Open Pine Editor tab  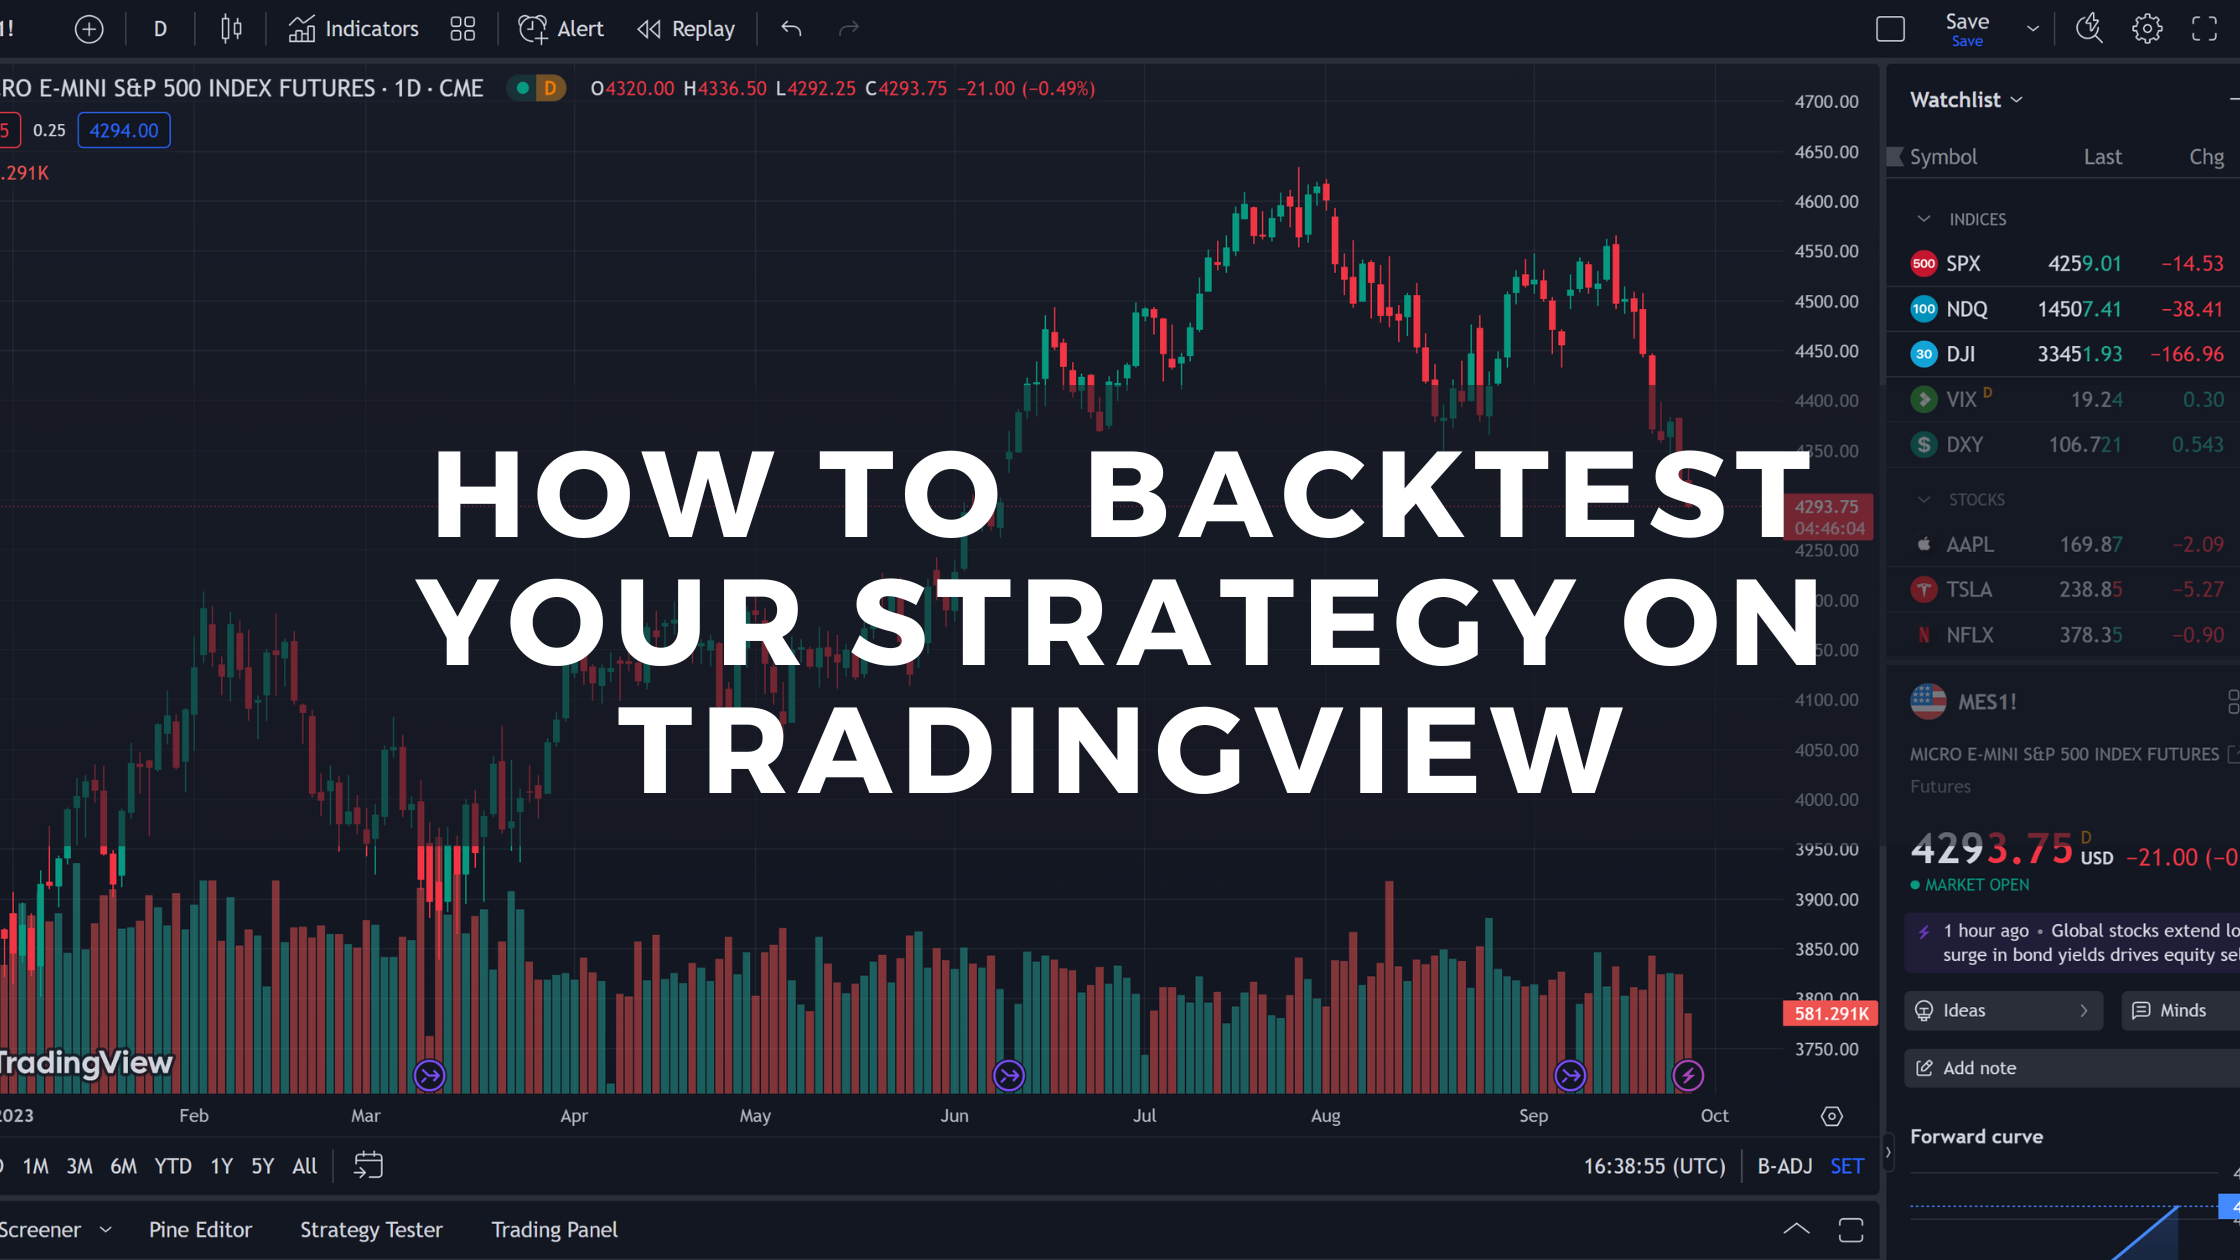click(x=202, y=1229)
